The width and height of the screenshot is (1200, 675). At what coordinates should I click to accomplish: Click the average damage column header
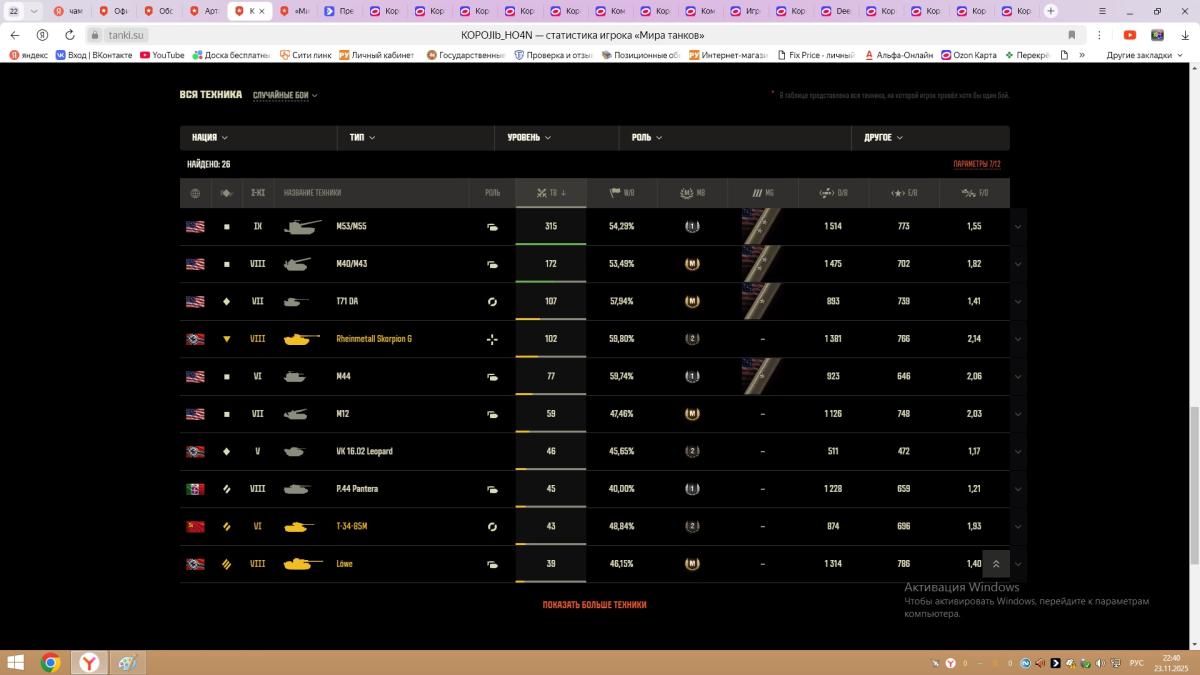[833, 193]
